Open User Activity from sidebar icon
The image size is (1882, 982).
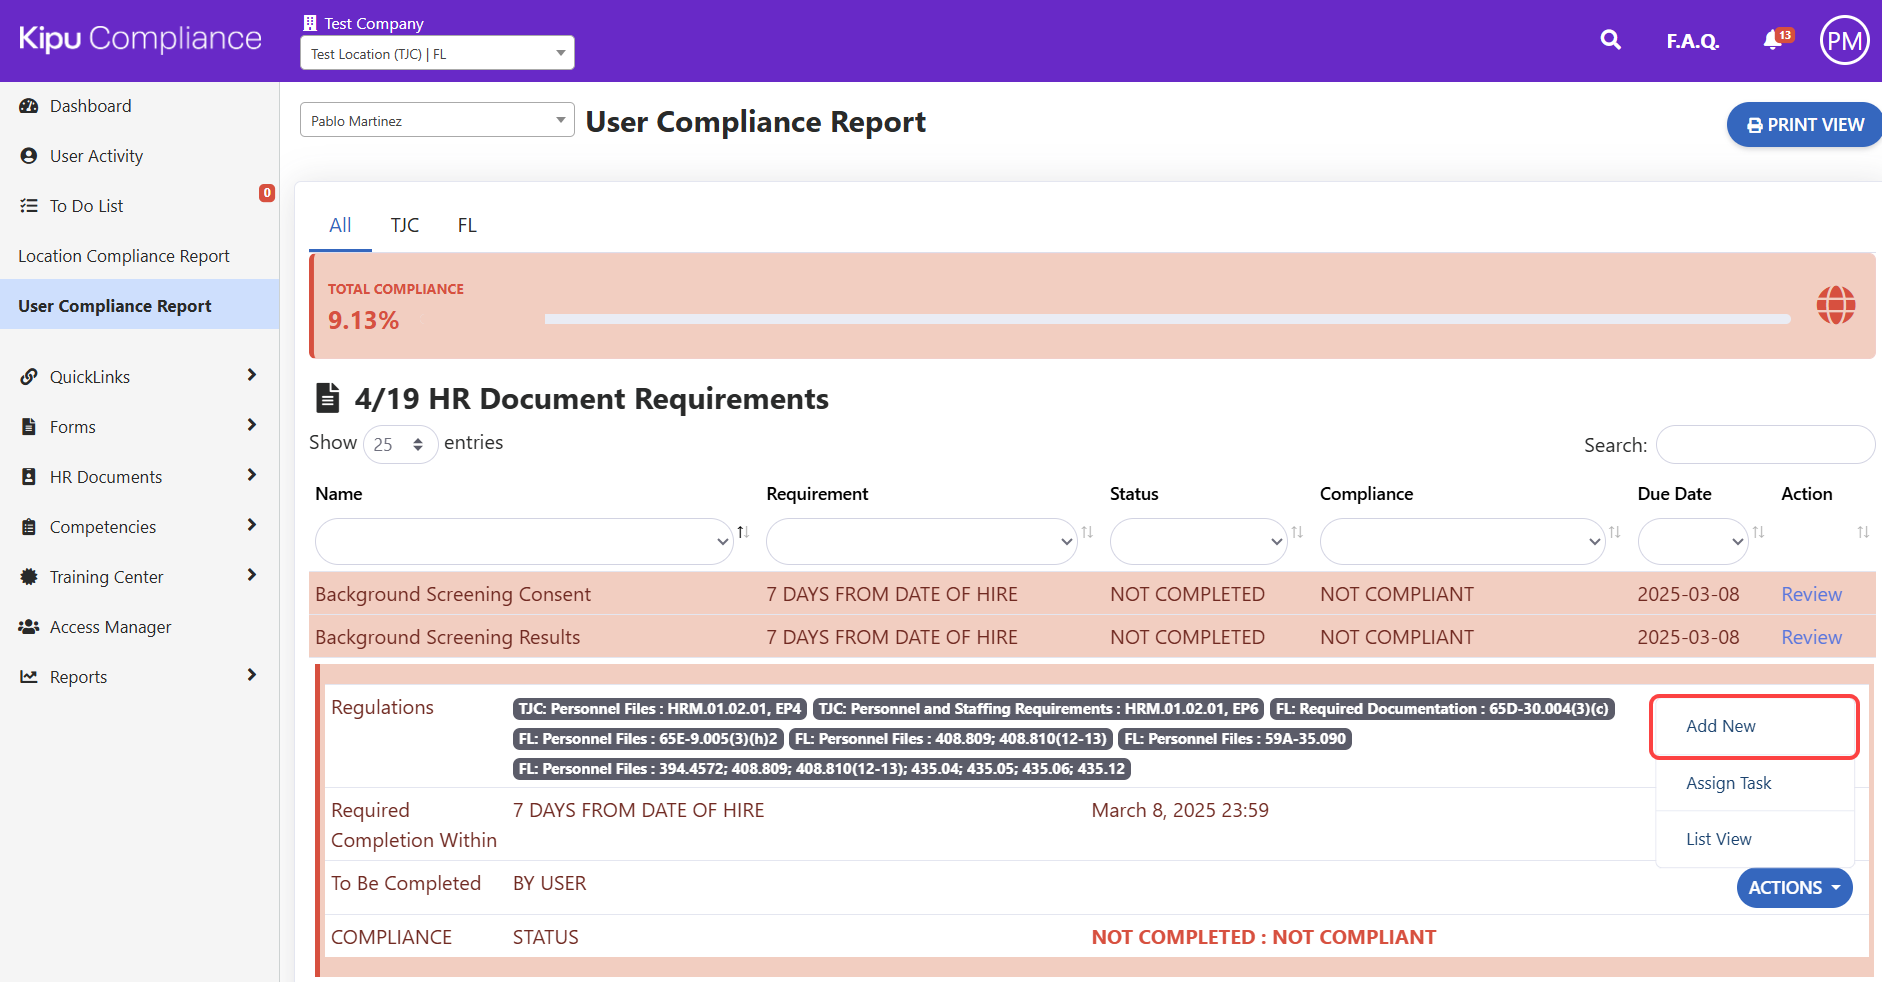[29, 156]
